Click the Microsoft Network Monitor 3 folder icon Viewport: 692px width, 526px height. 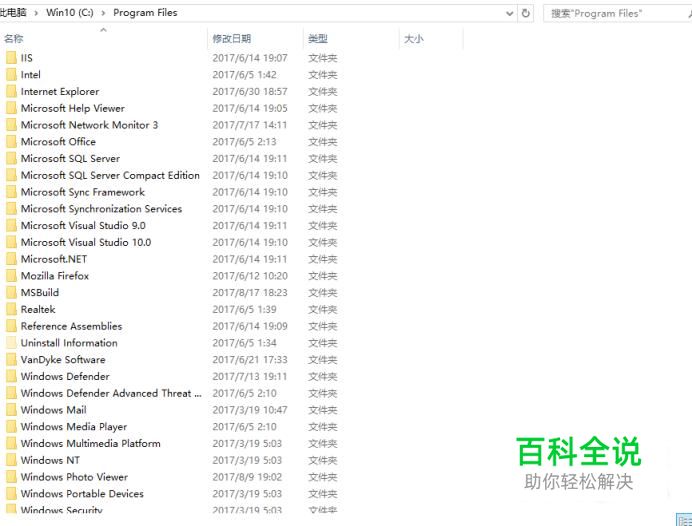[x=11, y=125]
